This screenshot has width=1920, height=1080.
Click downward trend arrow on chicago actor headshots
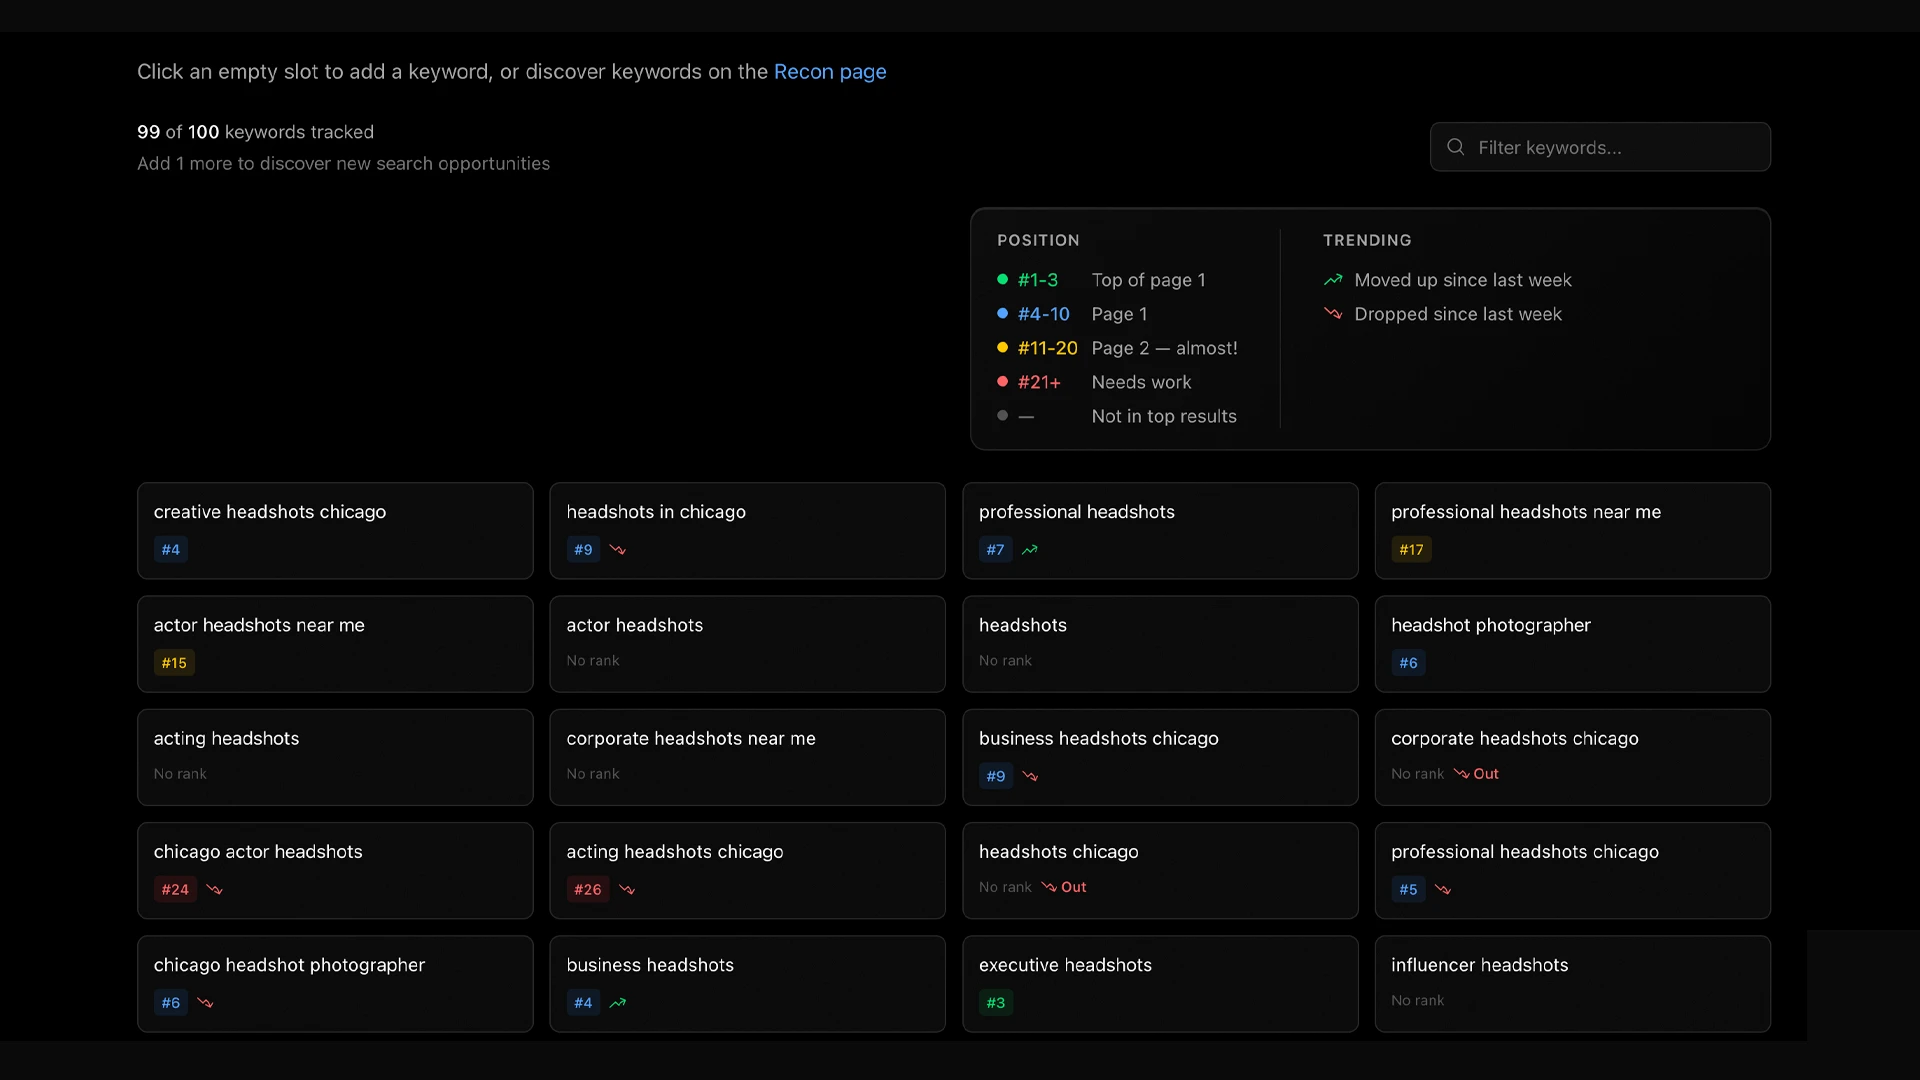[x=214, y=890]
